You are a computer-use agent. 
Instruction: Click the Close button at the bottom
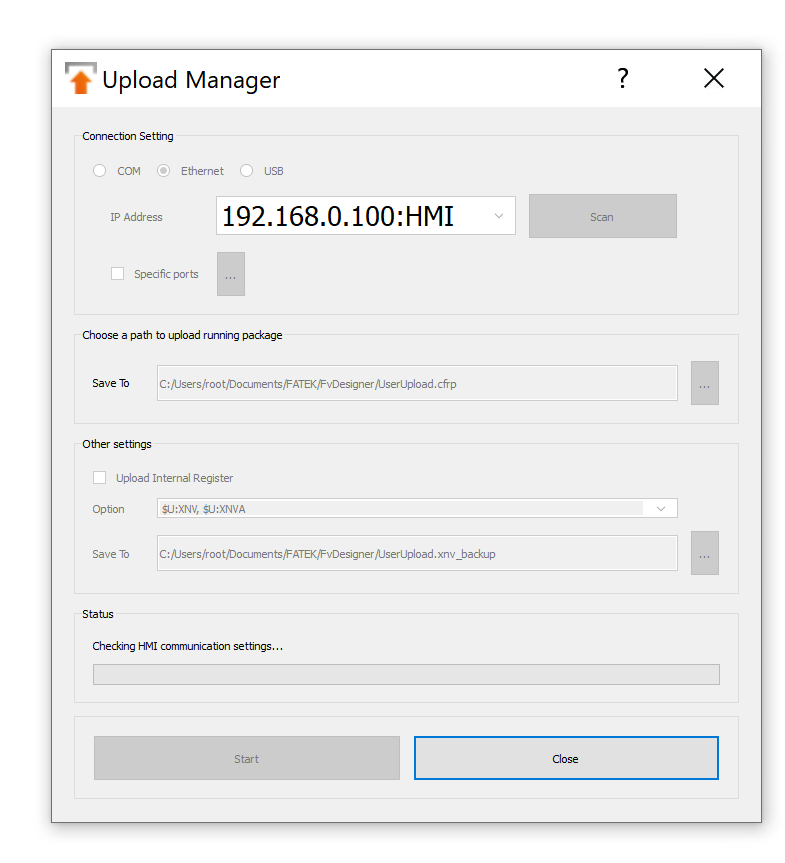pos(565,758)
